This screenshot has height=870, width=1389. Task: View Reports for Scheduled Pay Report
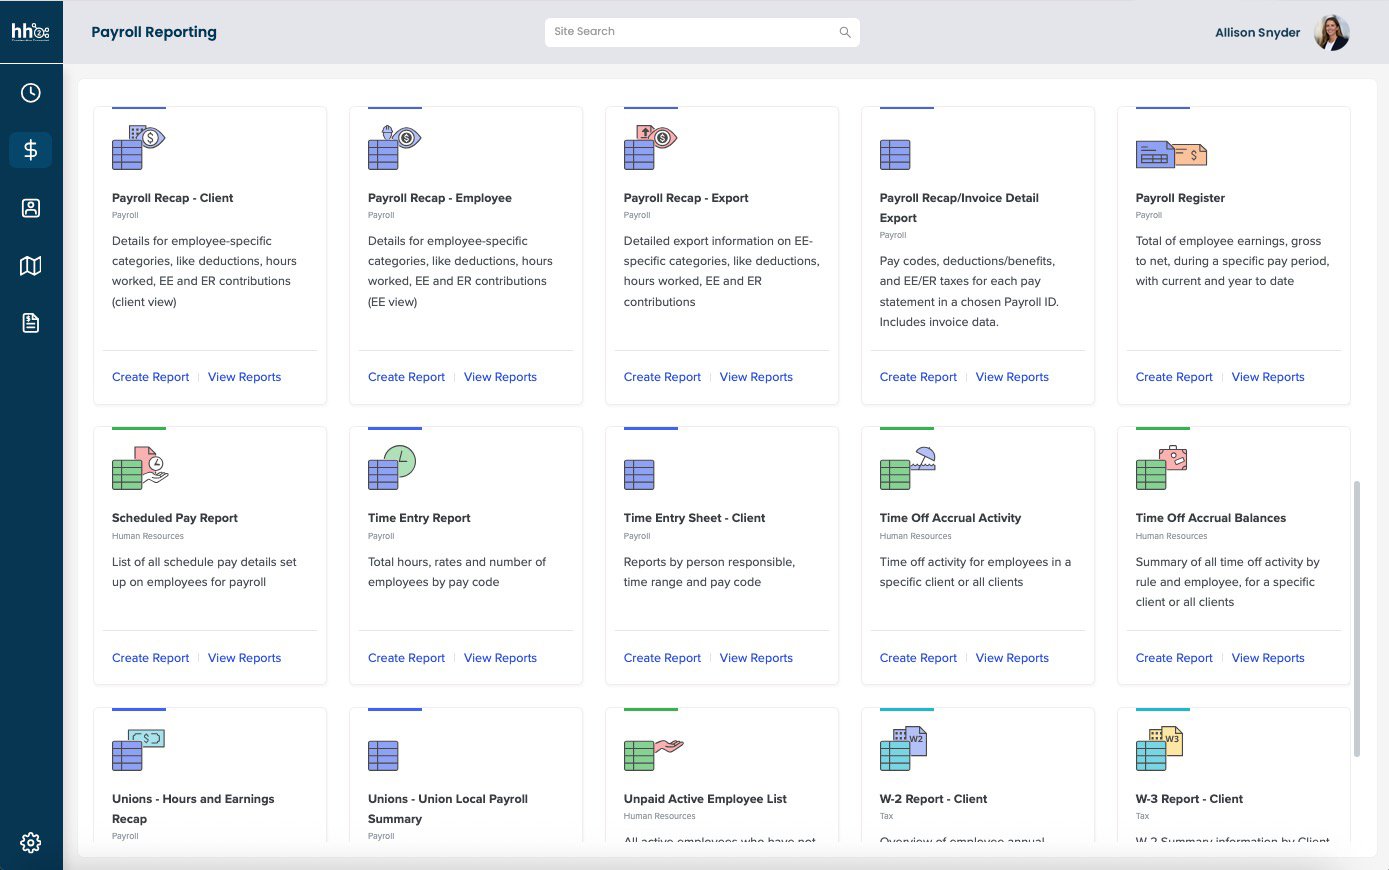pos(244,658)
